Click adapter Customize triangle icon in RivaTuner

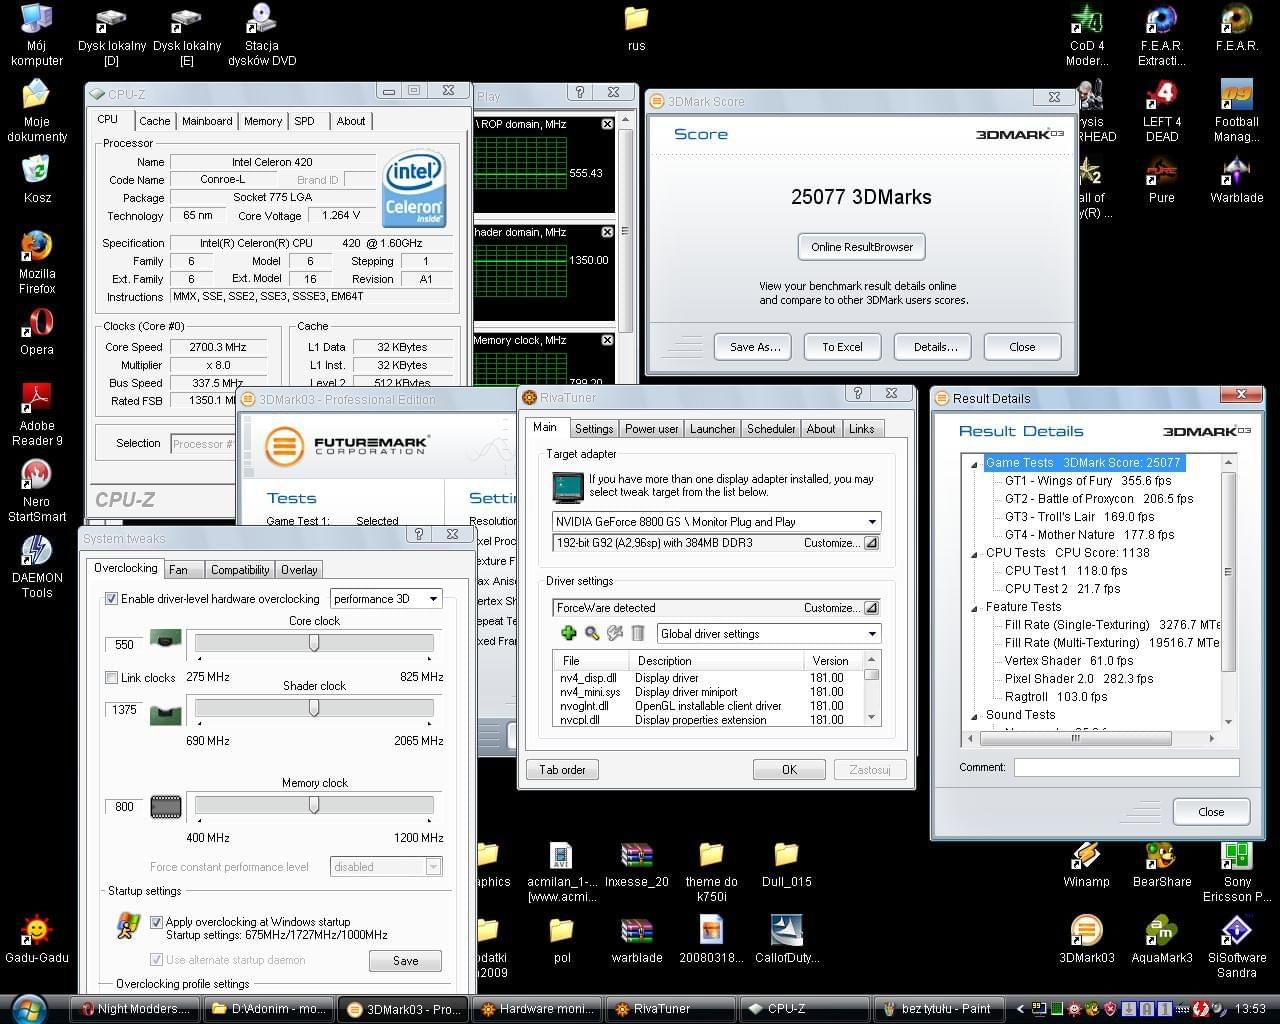click(871, 543)
